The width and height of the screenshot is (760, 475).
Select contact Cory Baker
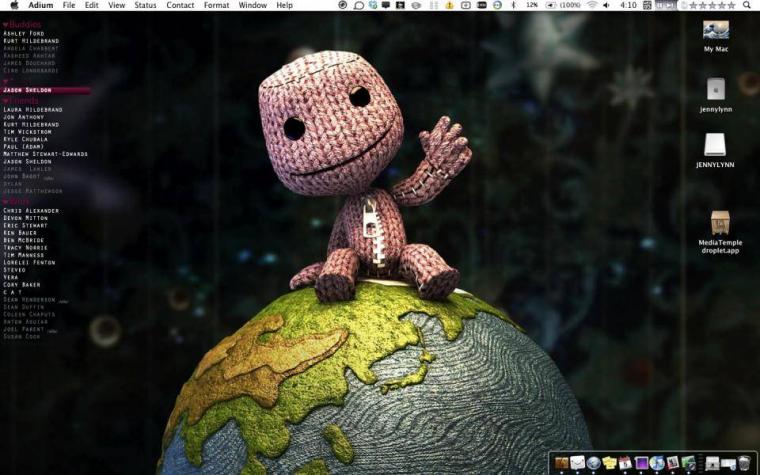(x=22, y=285)
